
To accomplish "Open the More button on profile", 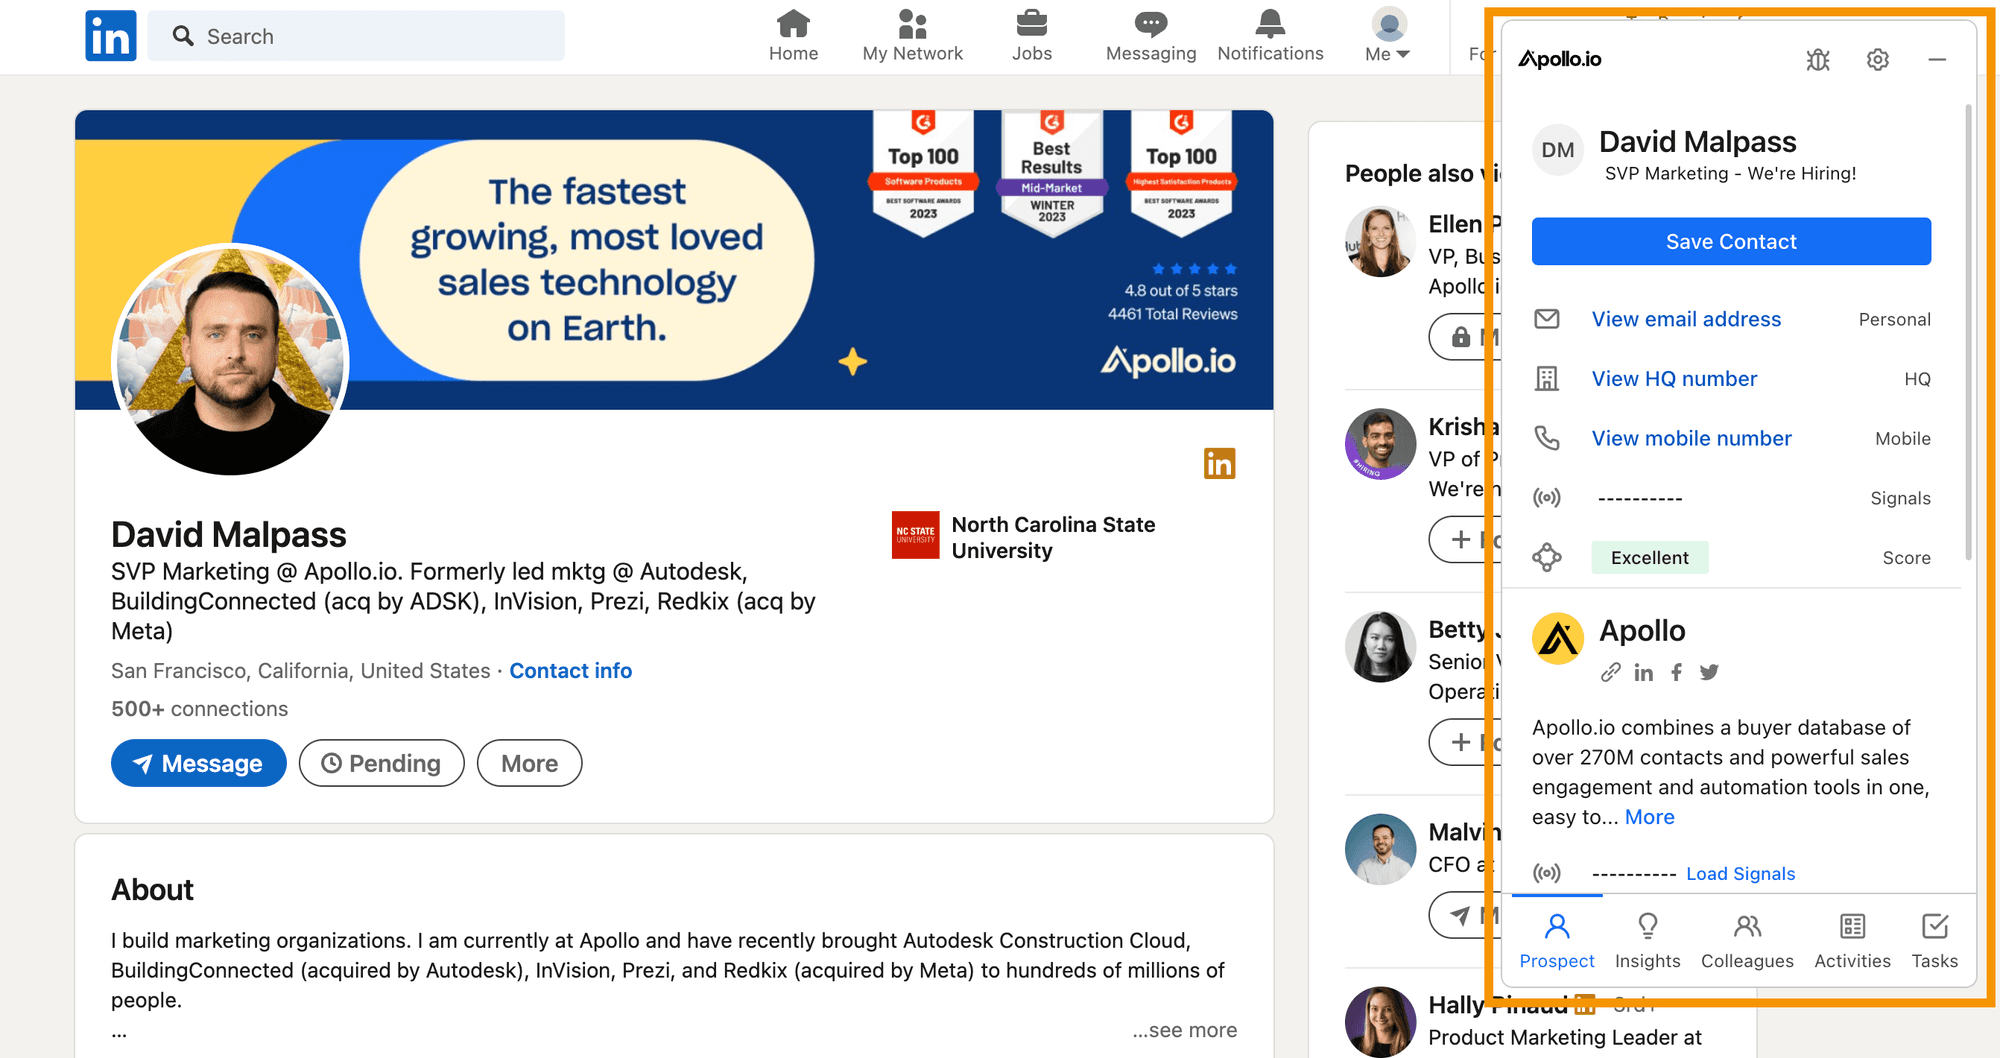I will 530,763.
